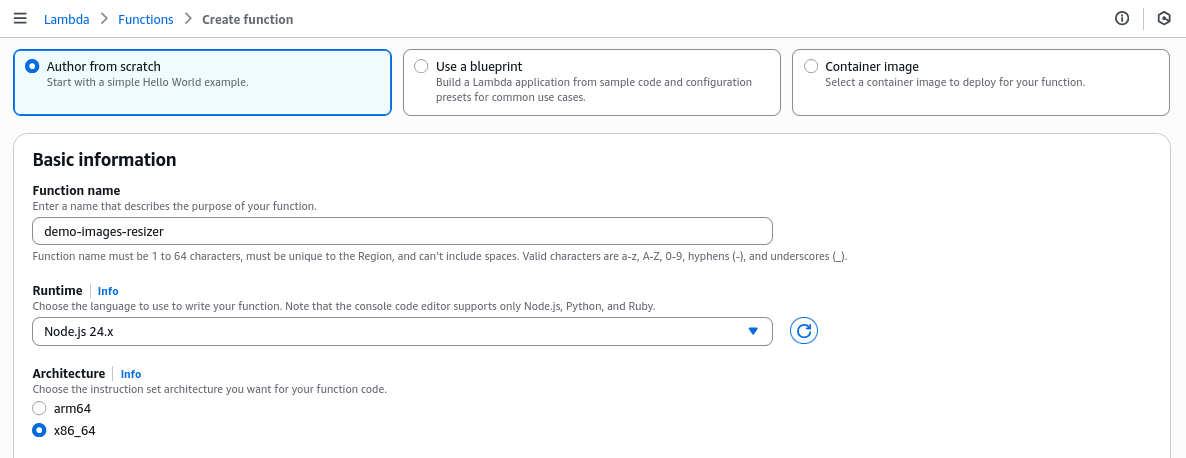Click the Runtime dropdown arrow
Image resolution: width=1186 pixels, height=458 pixels.
753,331
